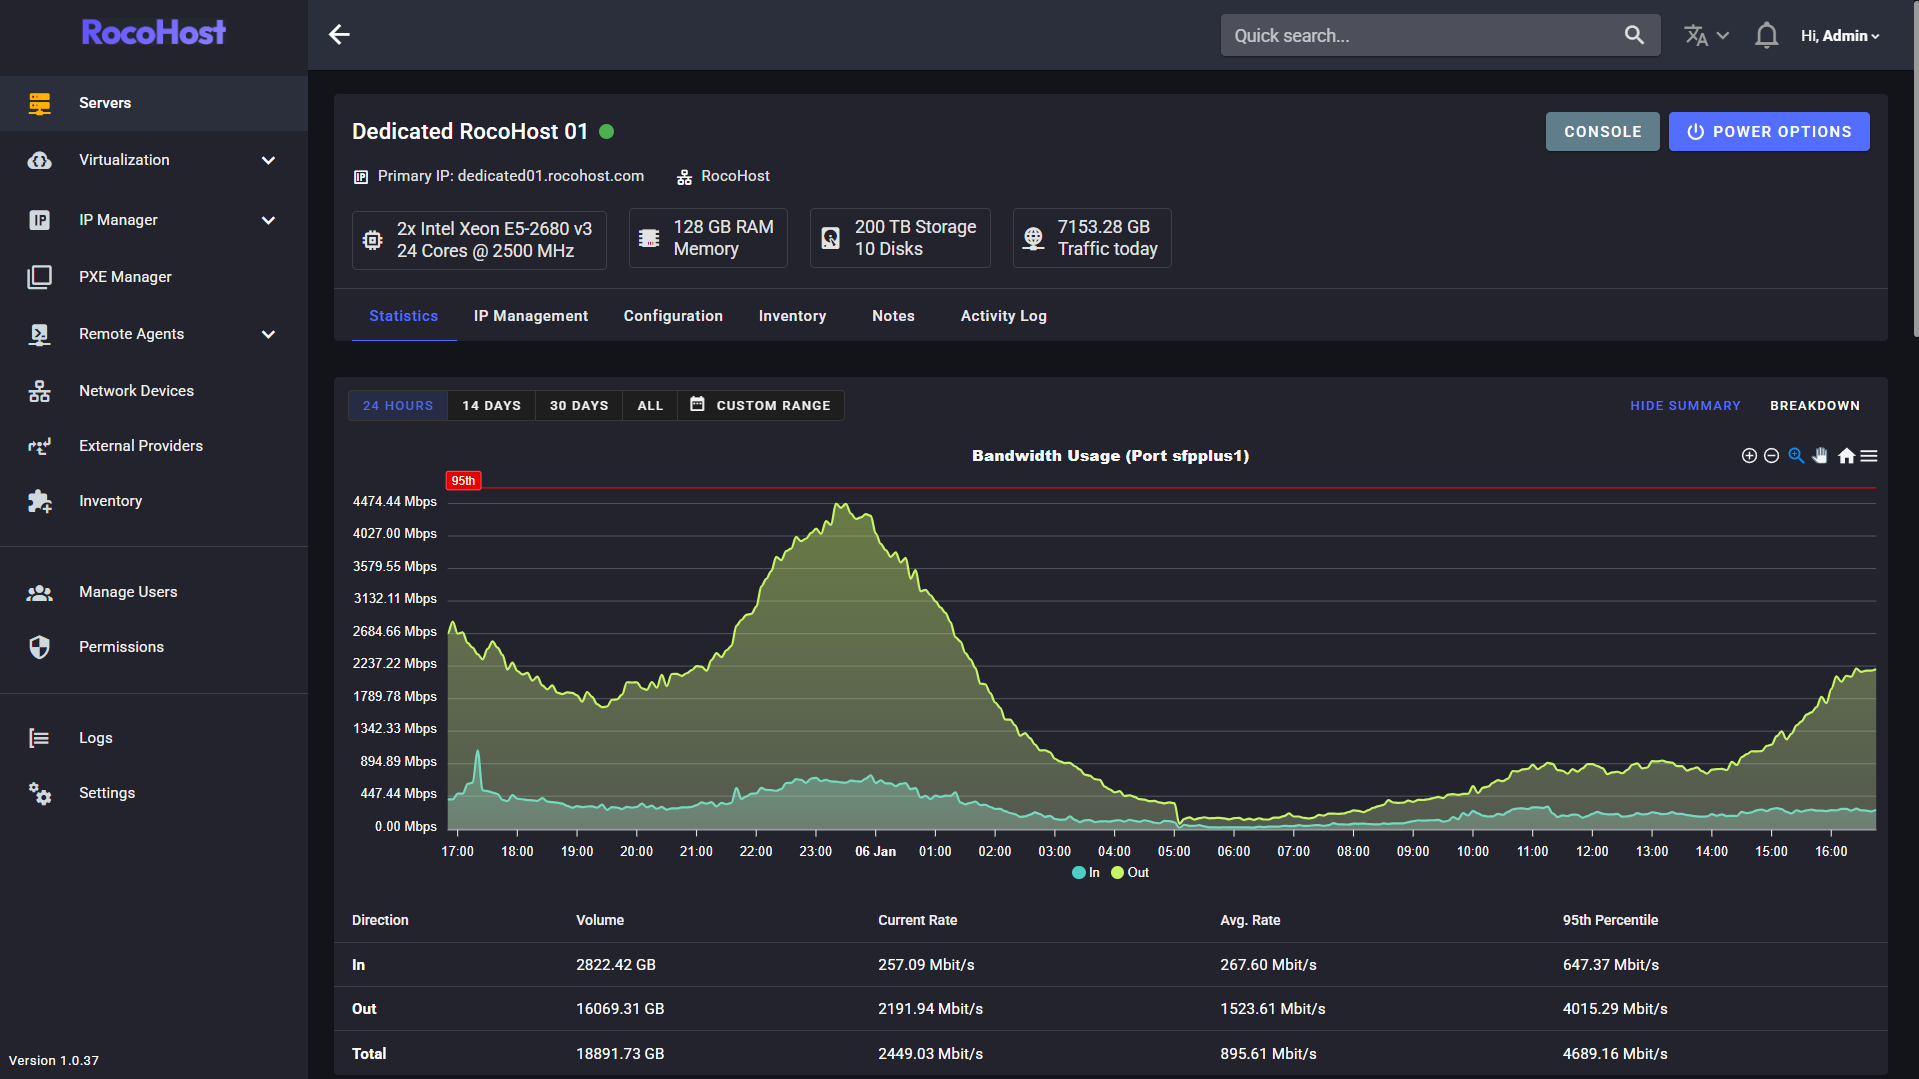The height and width of the screenshot is (1079, 1919).
Task: Open the Activity Log tab
Action: tap(1003, 316)
